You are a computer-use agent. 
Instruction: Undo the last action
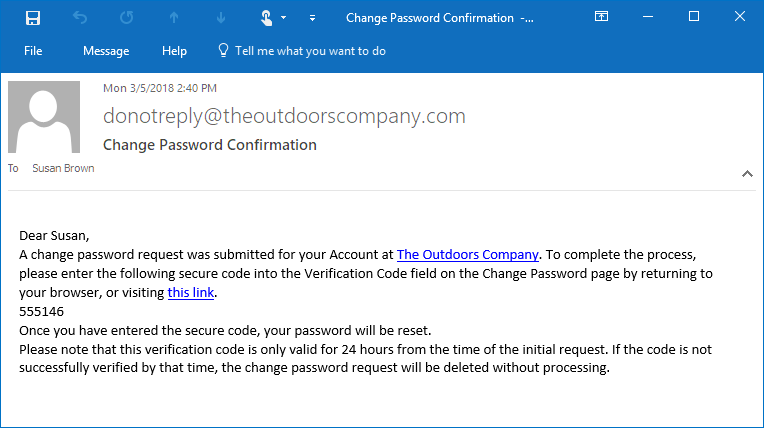click(x=80, y=18)
